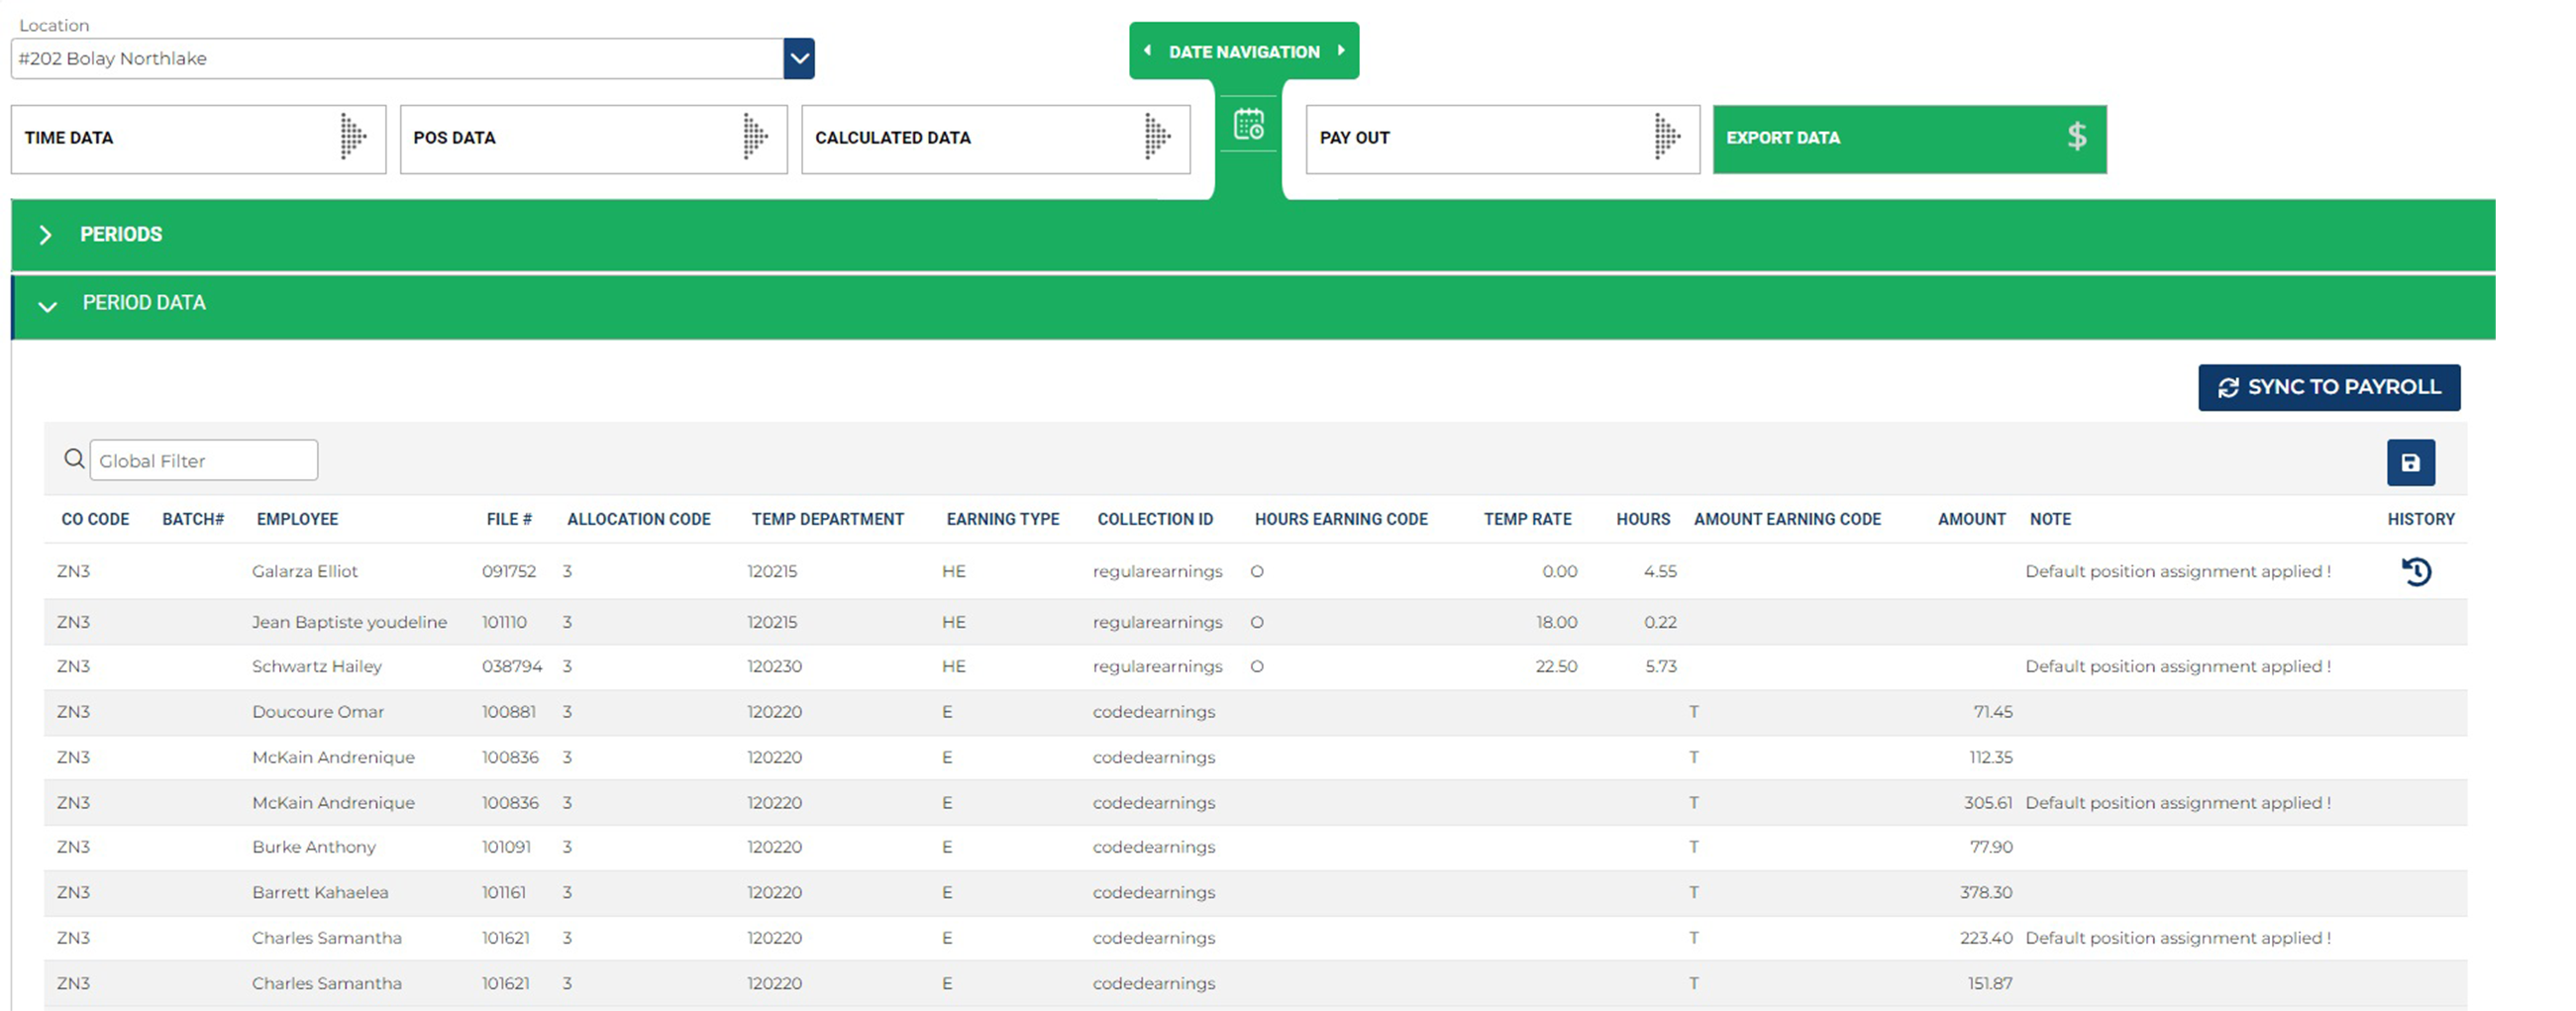2576x1011 pixels.
Task: Click the save disk icon above the table
Action: click(2410, 462)
